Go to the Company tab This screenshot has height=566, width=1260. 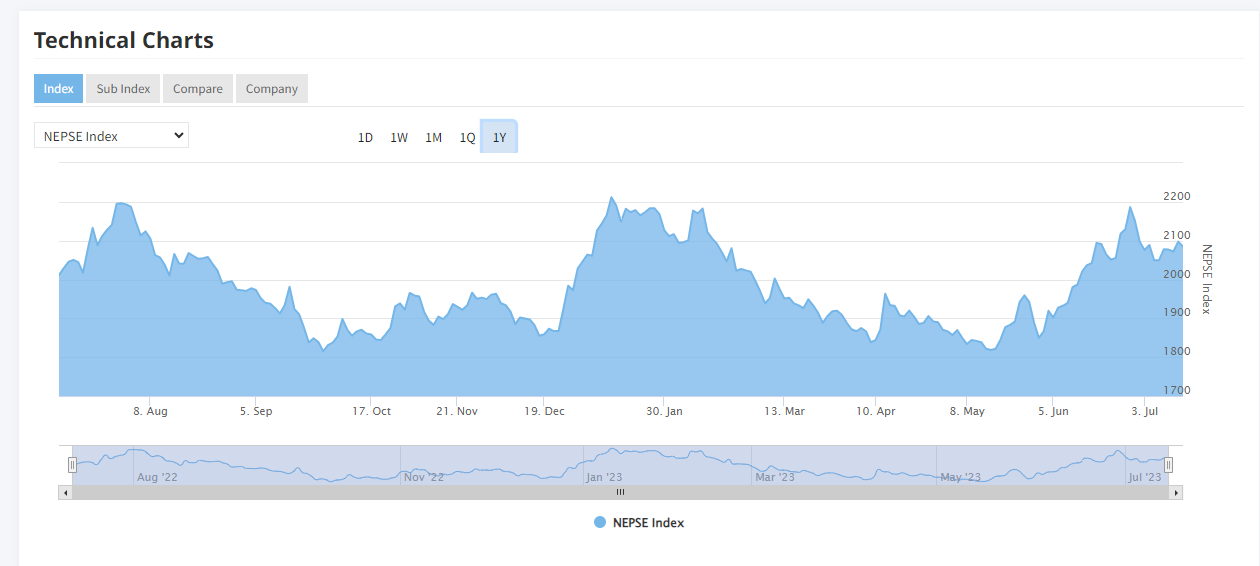(272, 88)
